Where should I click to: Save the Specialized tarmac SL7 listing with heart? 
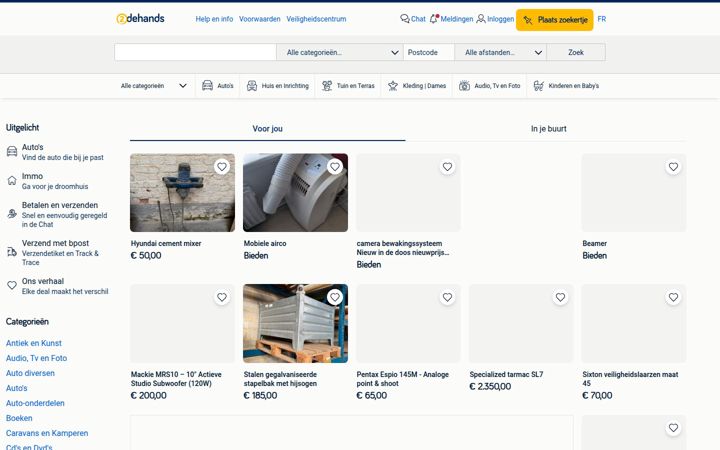(x=560, y=298)
